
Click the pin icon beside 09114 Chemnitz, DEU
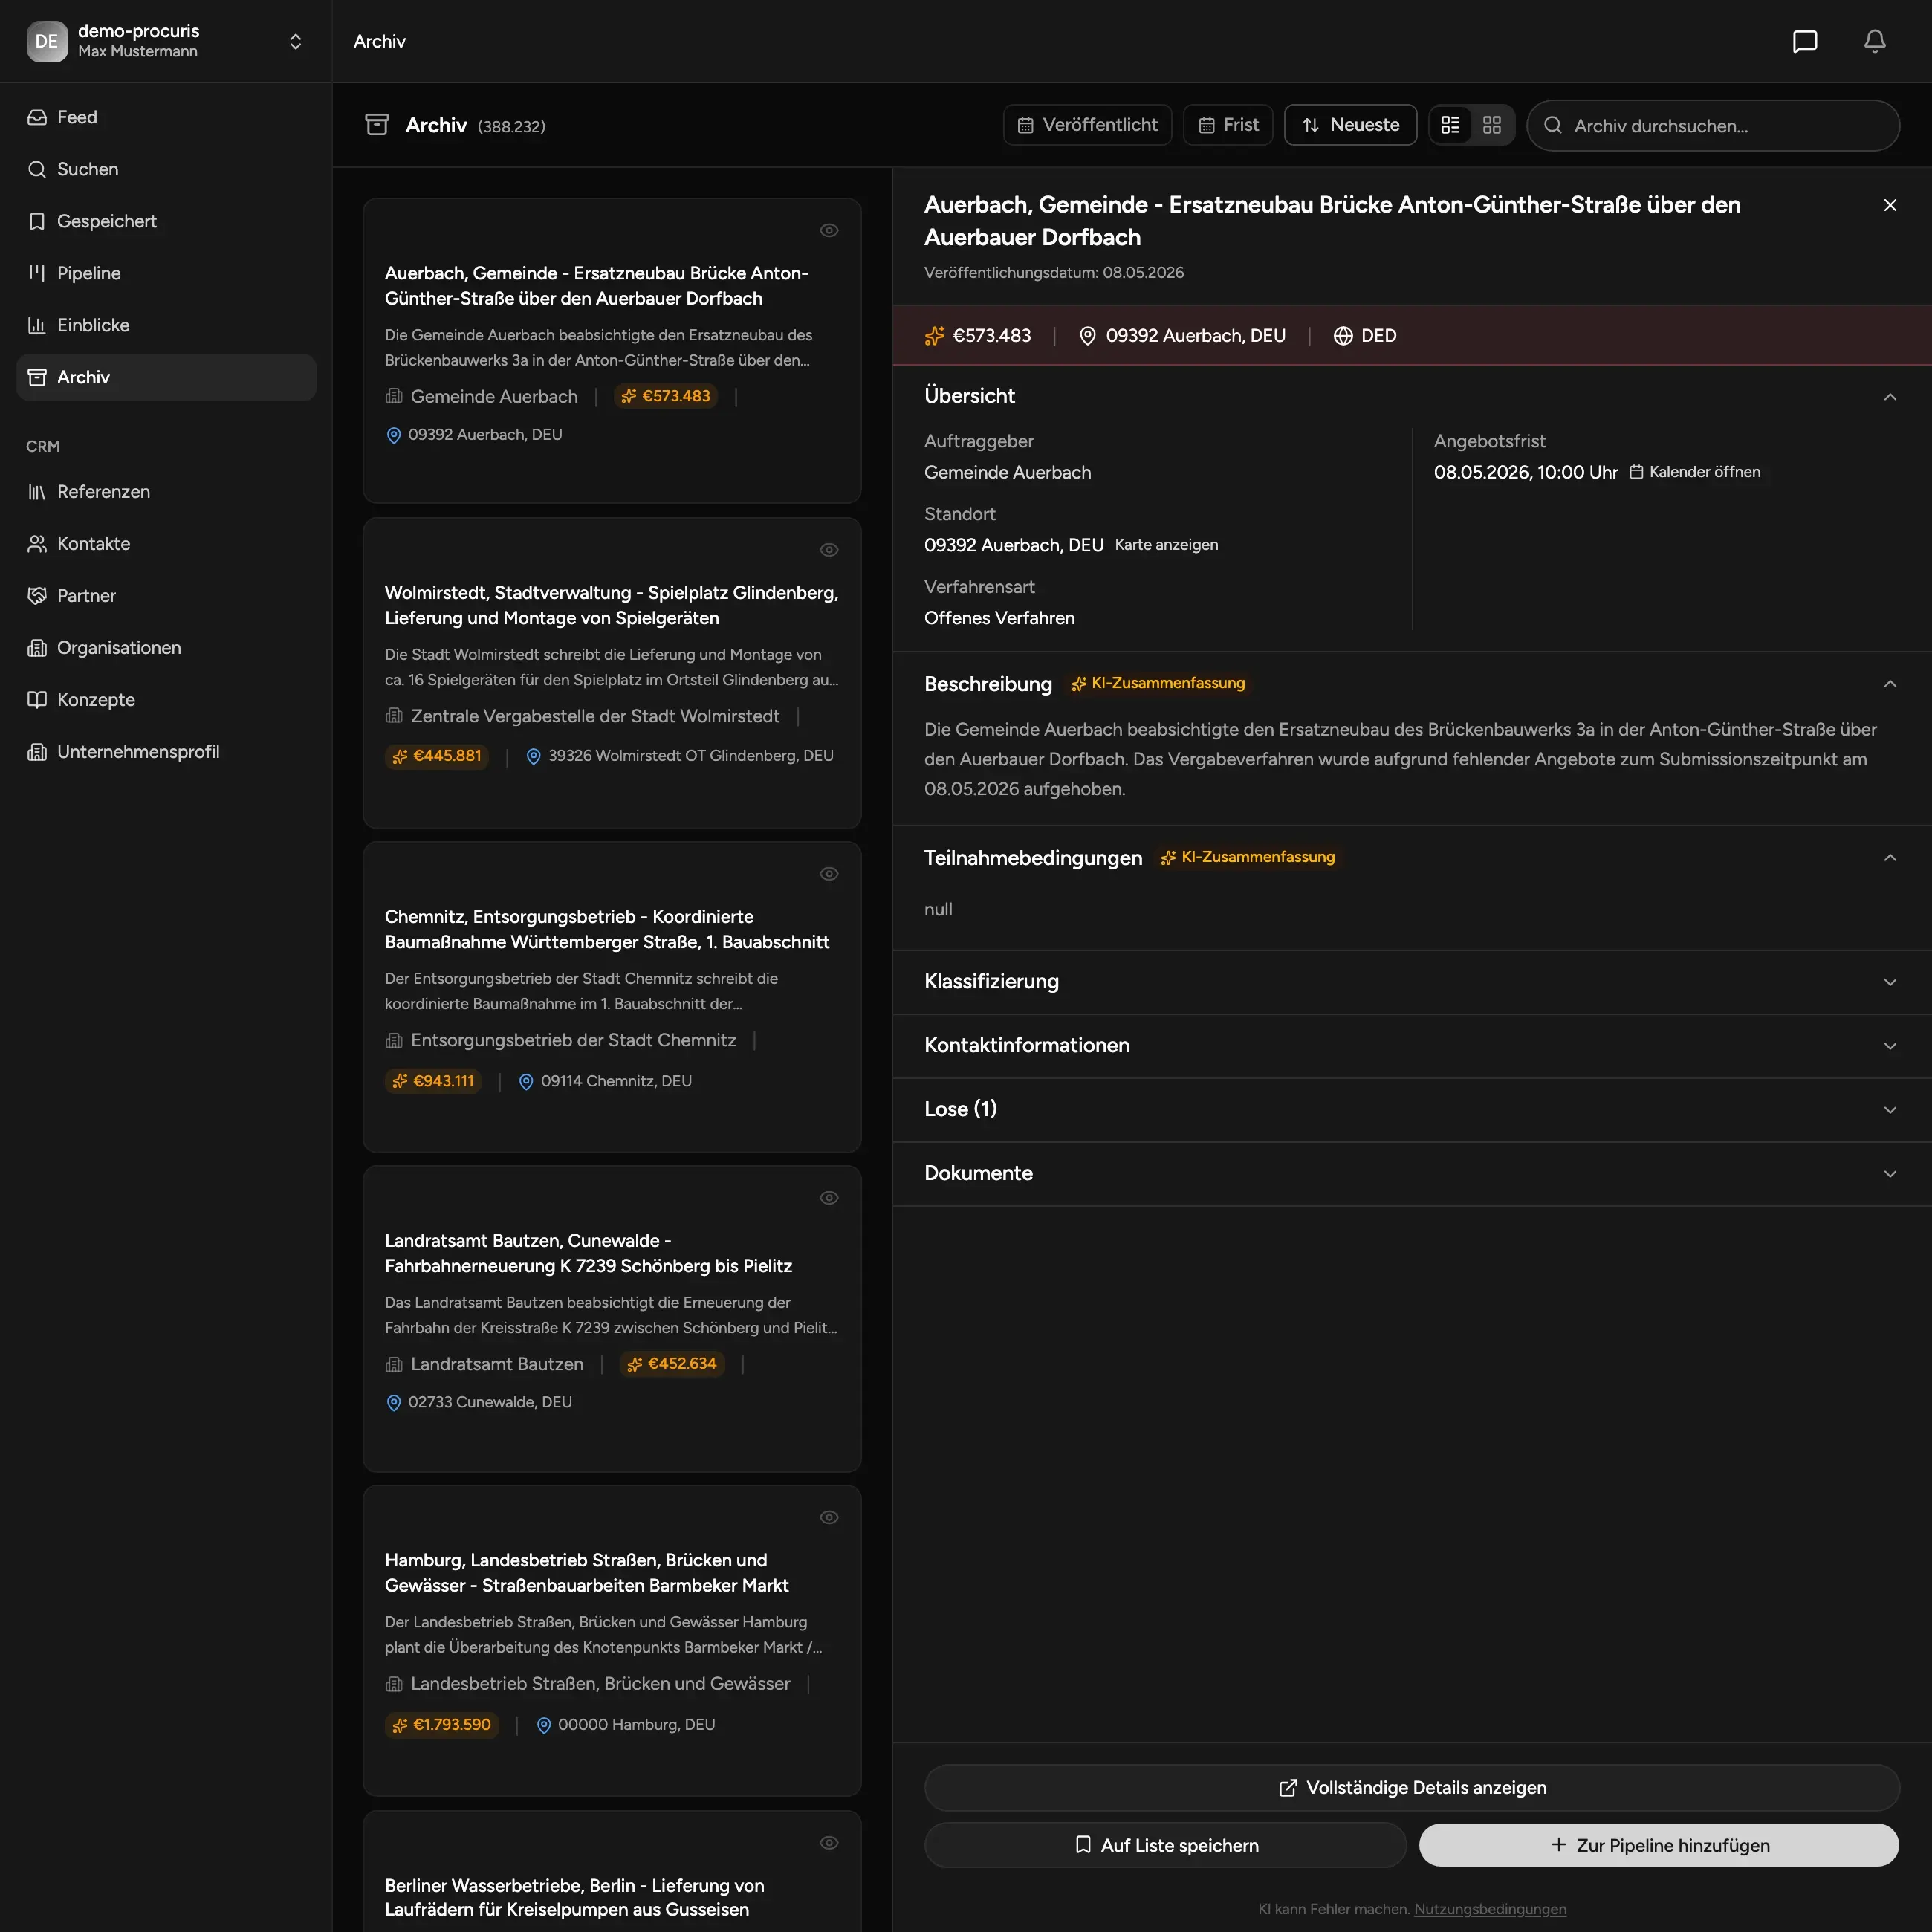[526, 1081]
